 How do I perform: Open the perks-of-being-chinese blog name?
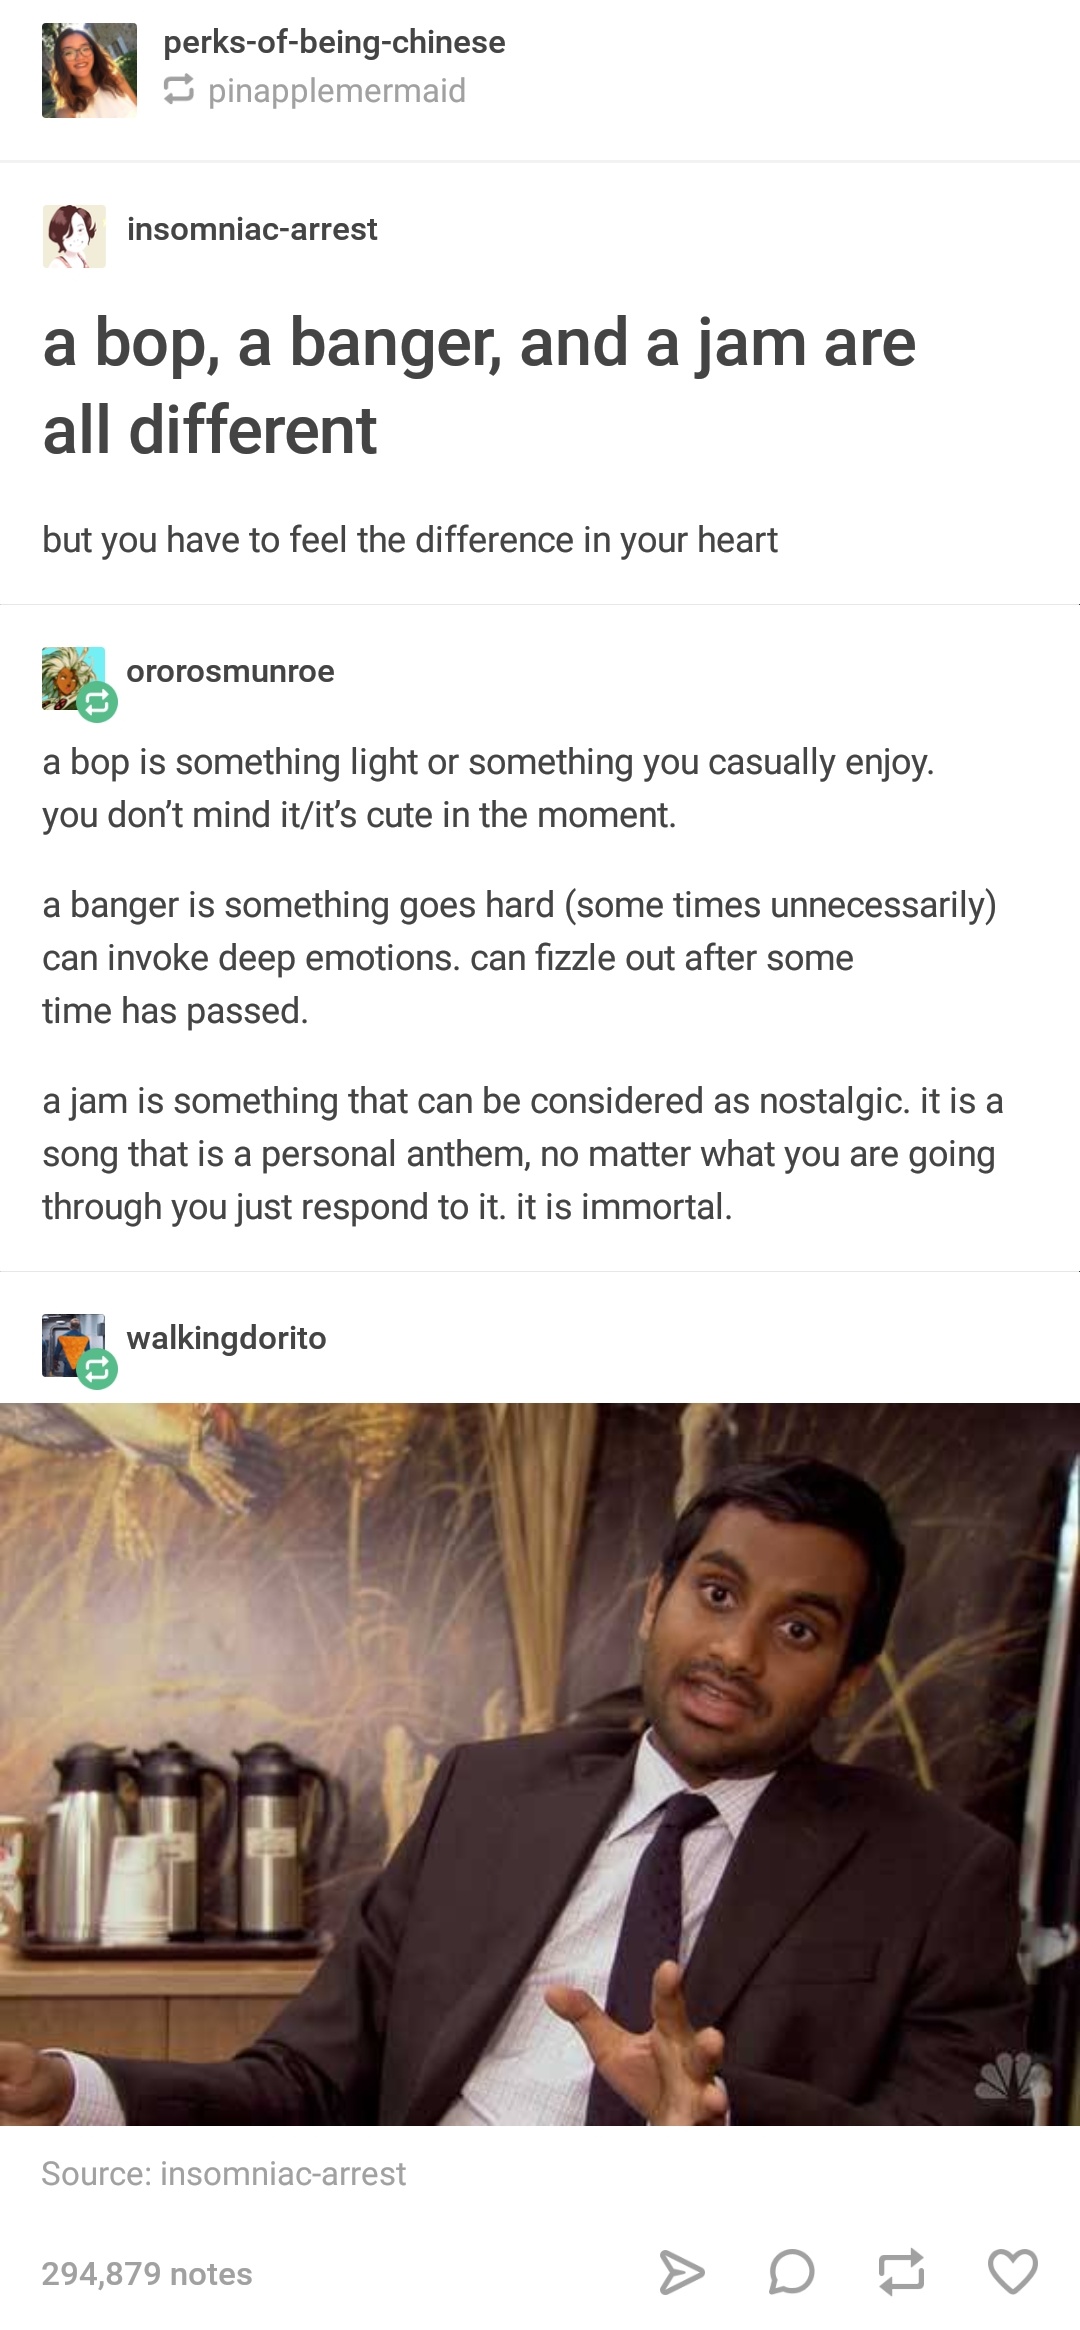tap(334, 42)
